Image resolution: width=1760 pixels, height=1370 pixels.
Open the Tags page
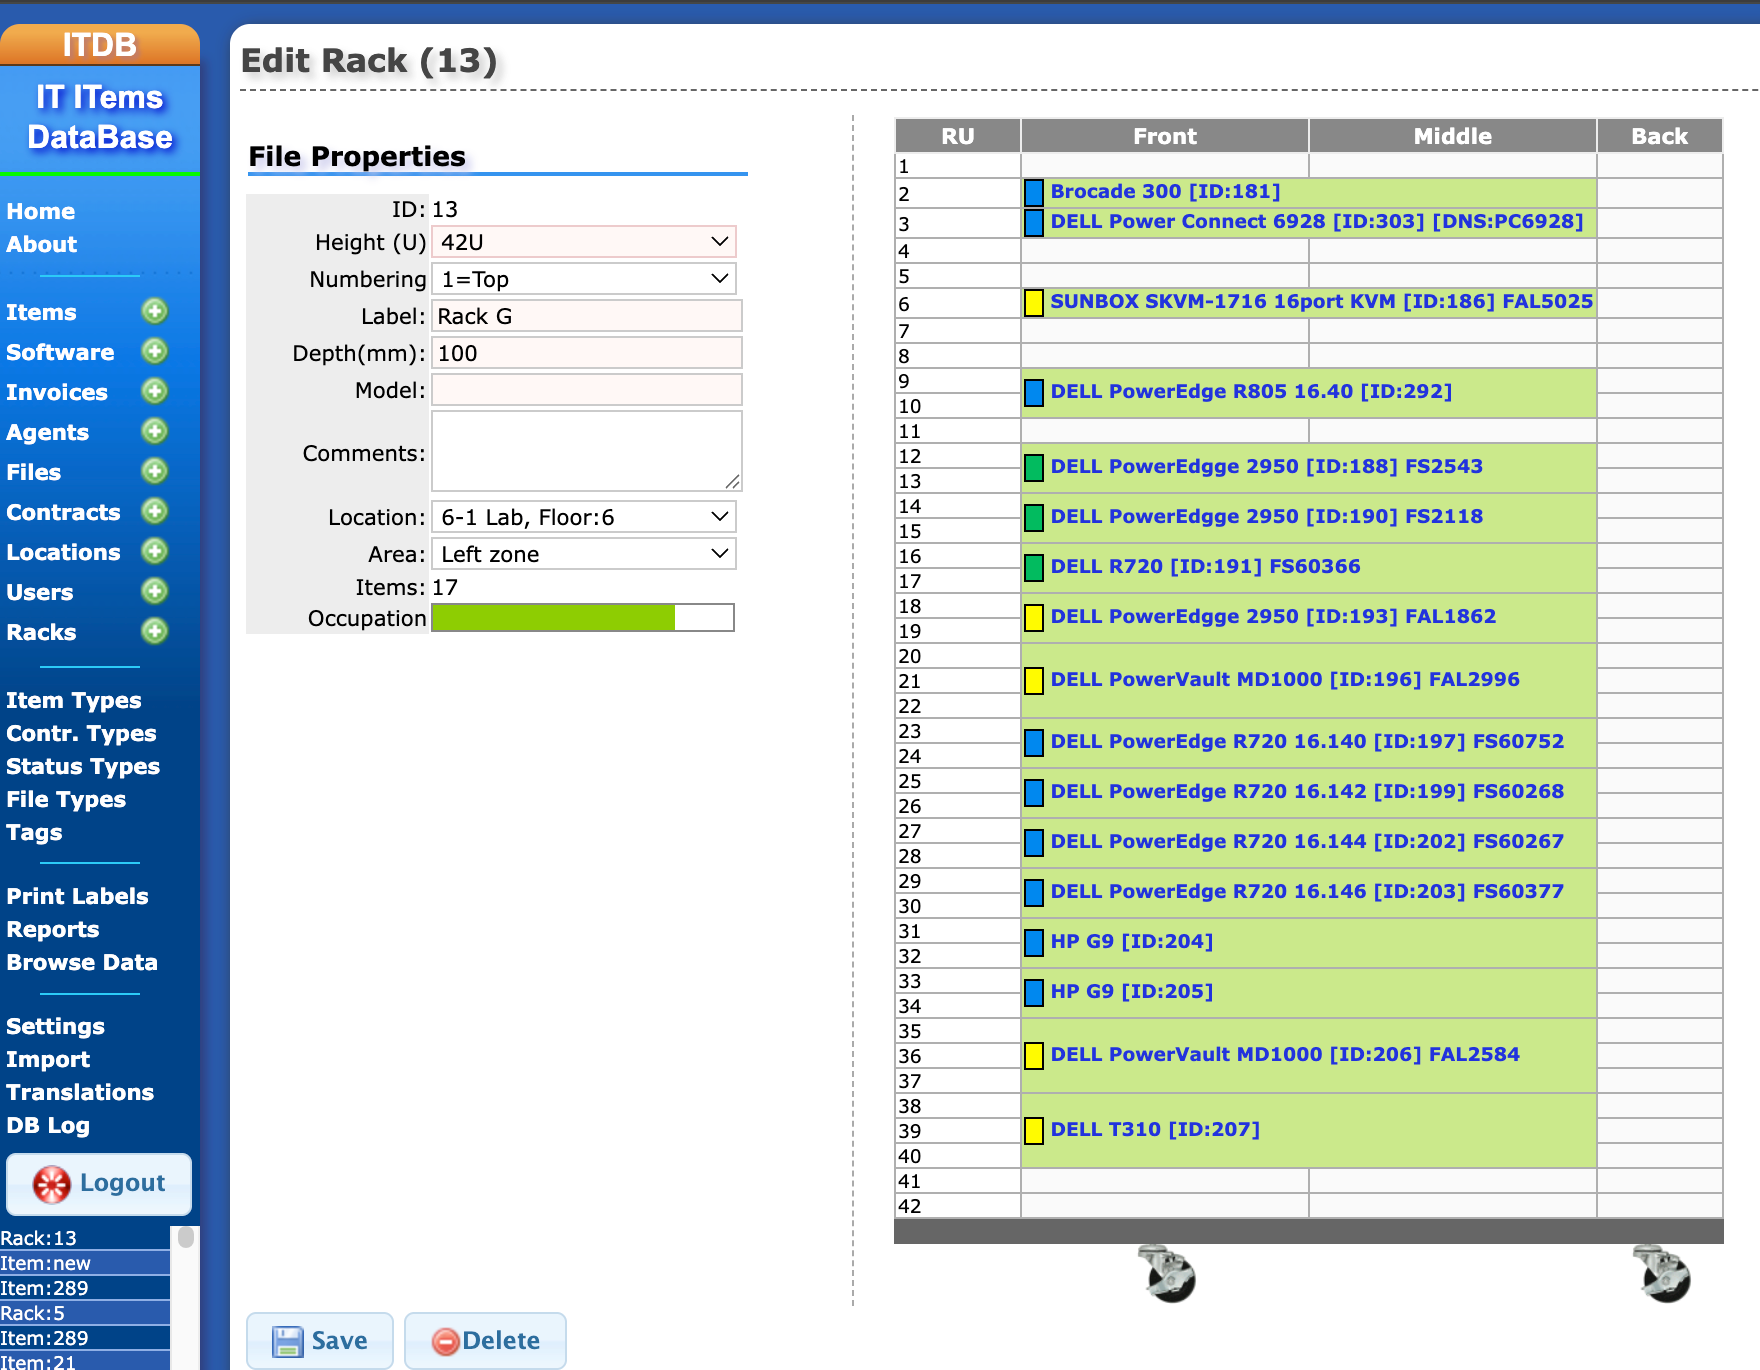click(x=34, y=832)
